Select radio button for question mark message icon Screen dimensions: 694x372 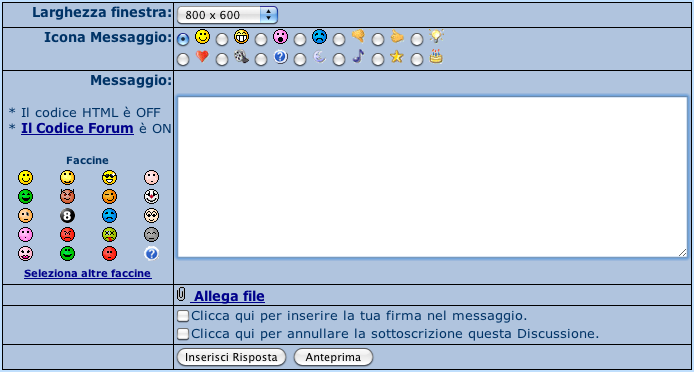(x=261, y=59)
